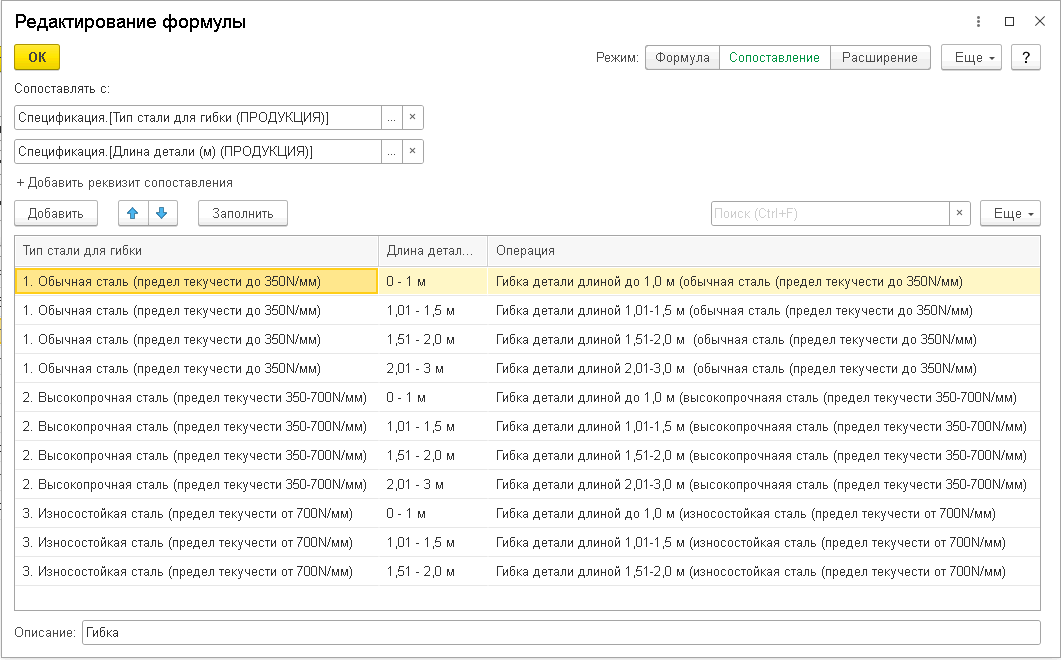Click the Заполнить button

243,213
